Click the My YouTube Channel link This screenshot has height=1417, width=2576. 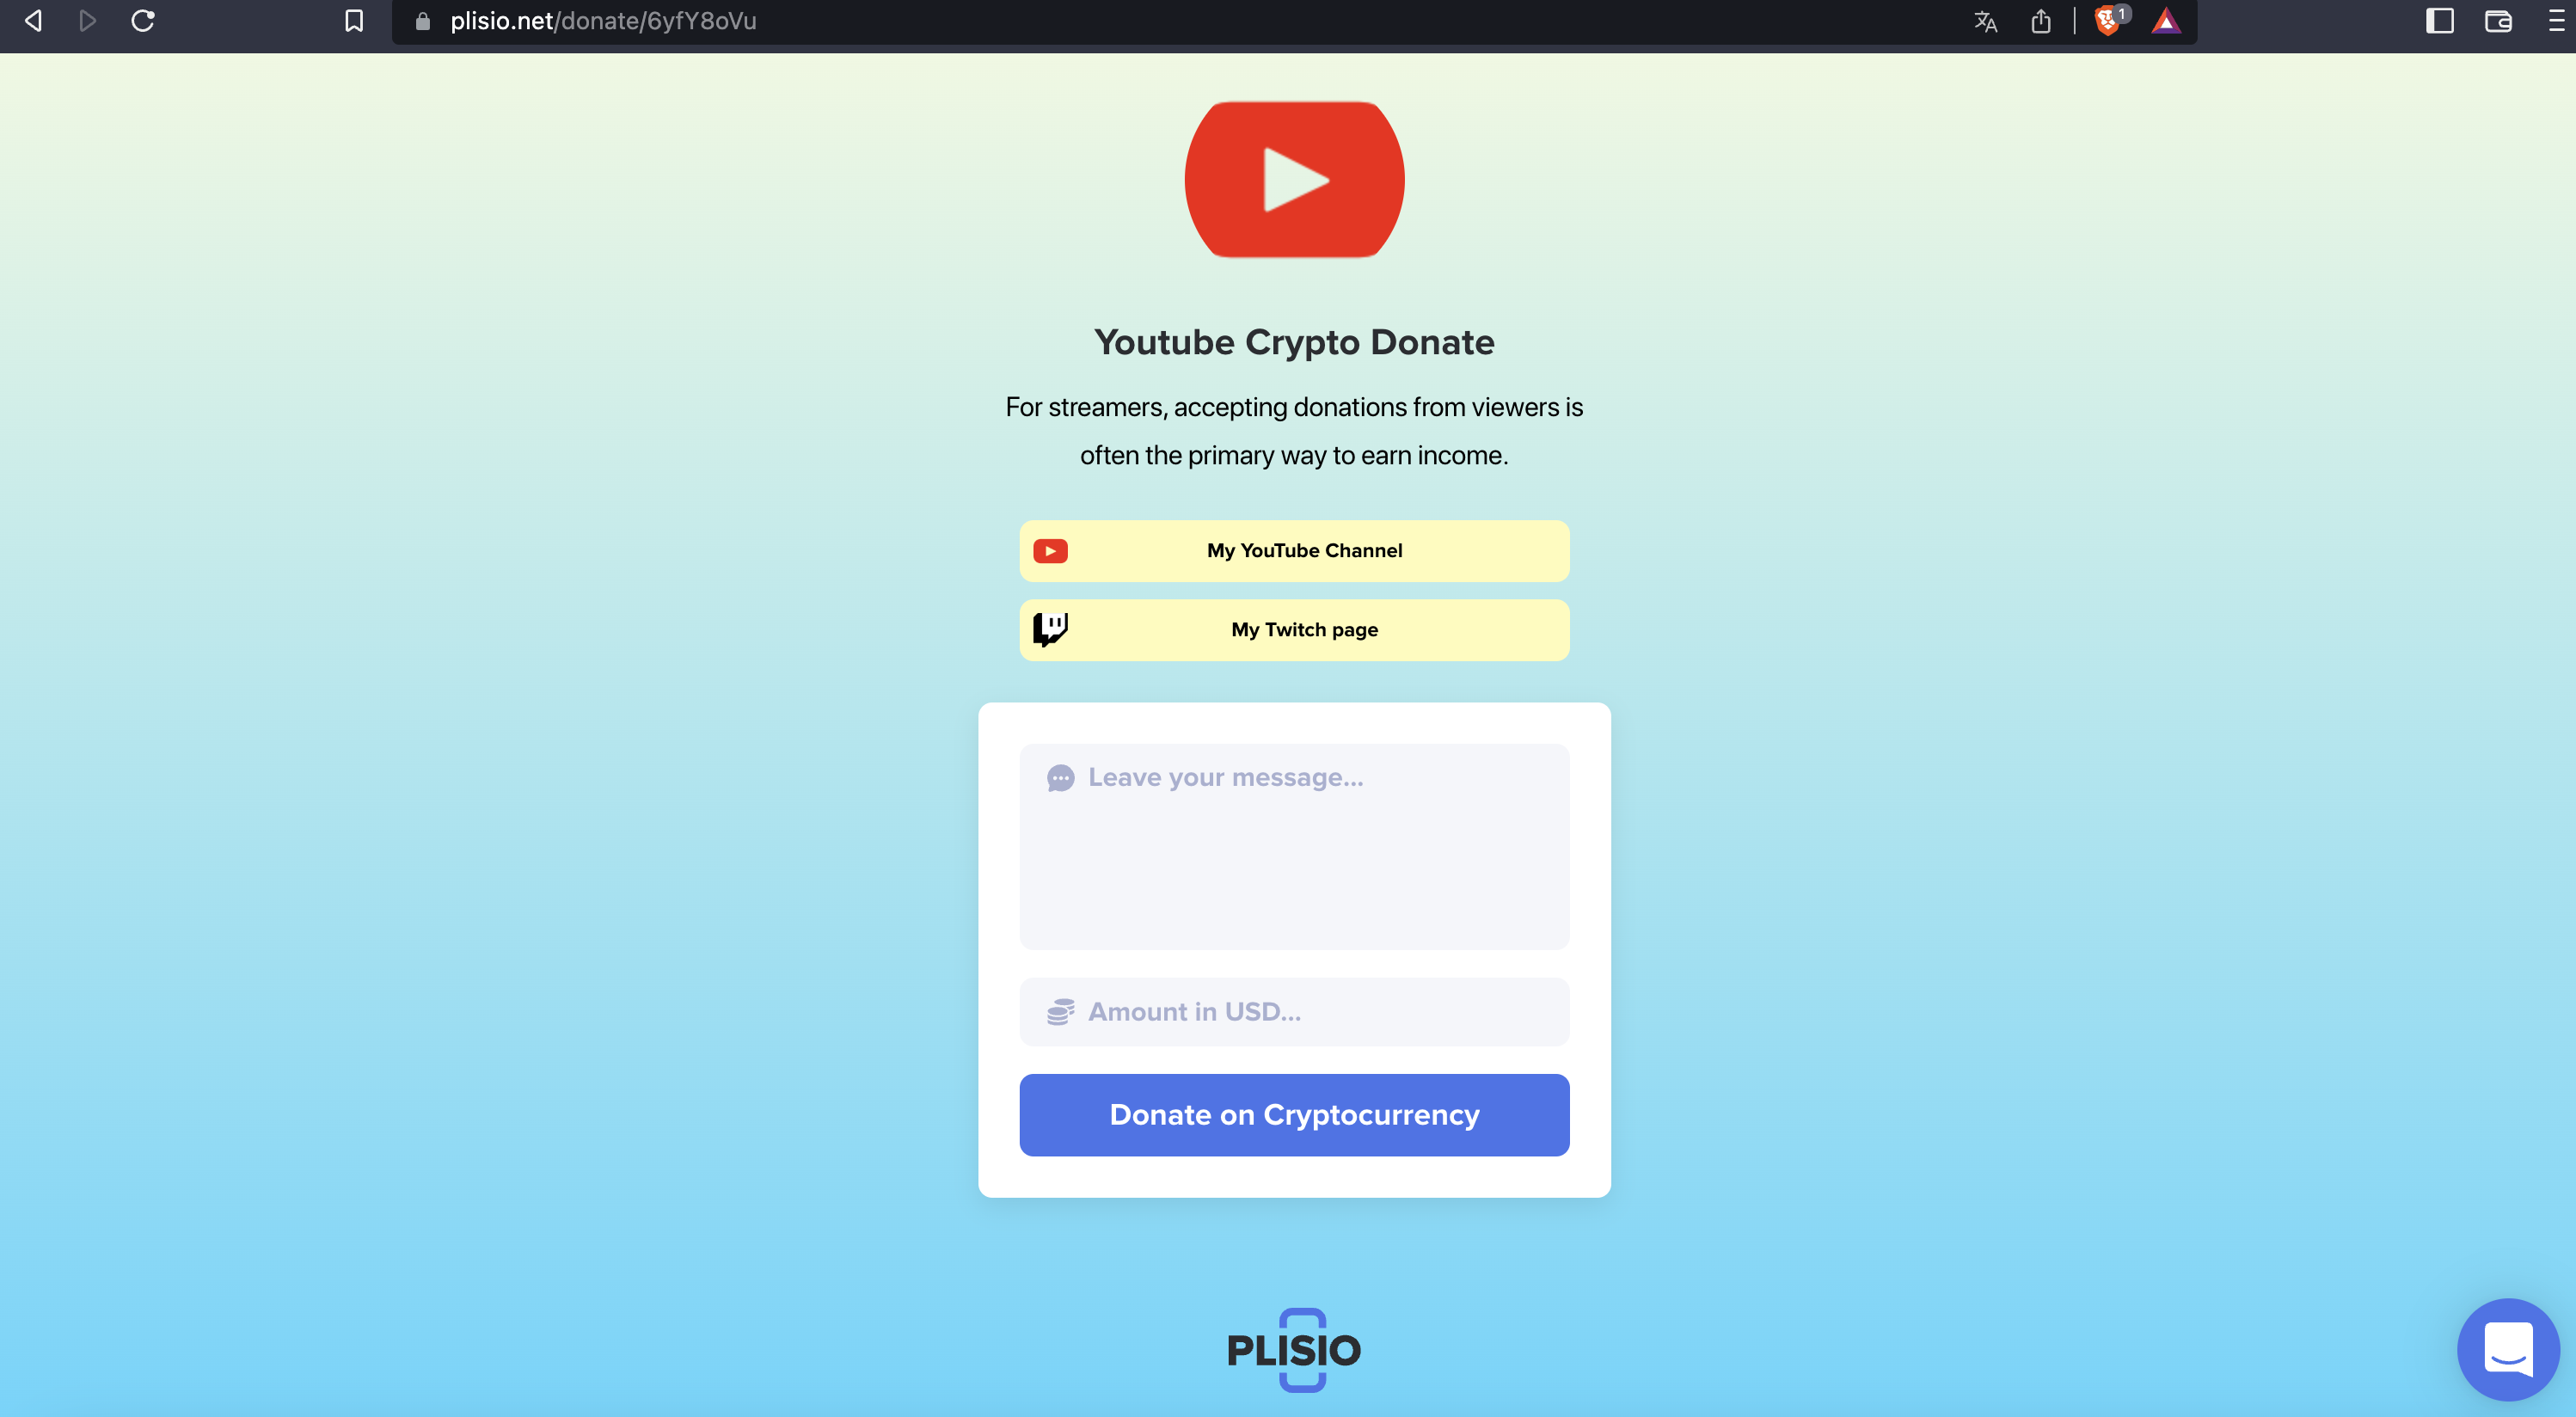[1294, 551]
